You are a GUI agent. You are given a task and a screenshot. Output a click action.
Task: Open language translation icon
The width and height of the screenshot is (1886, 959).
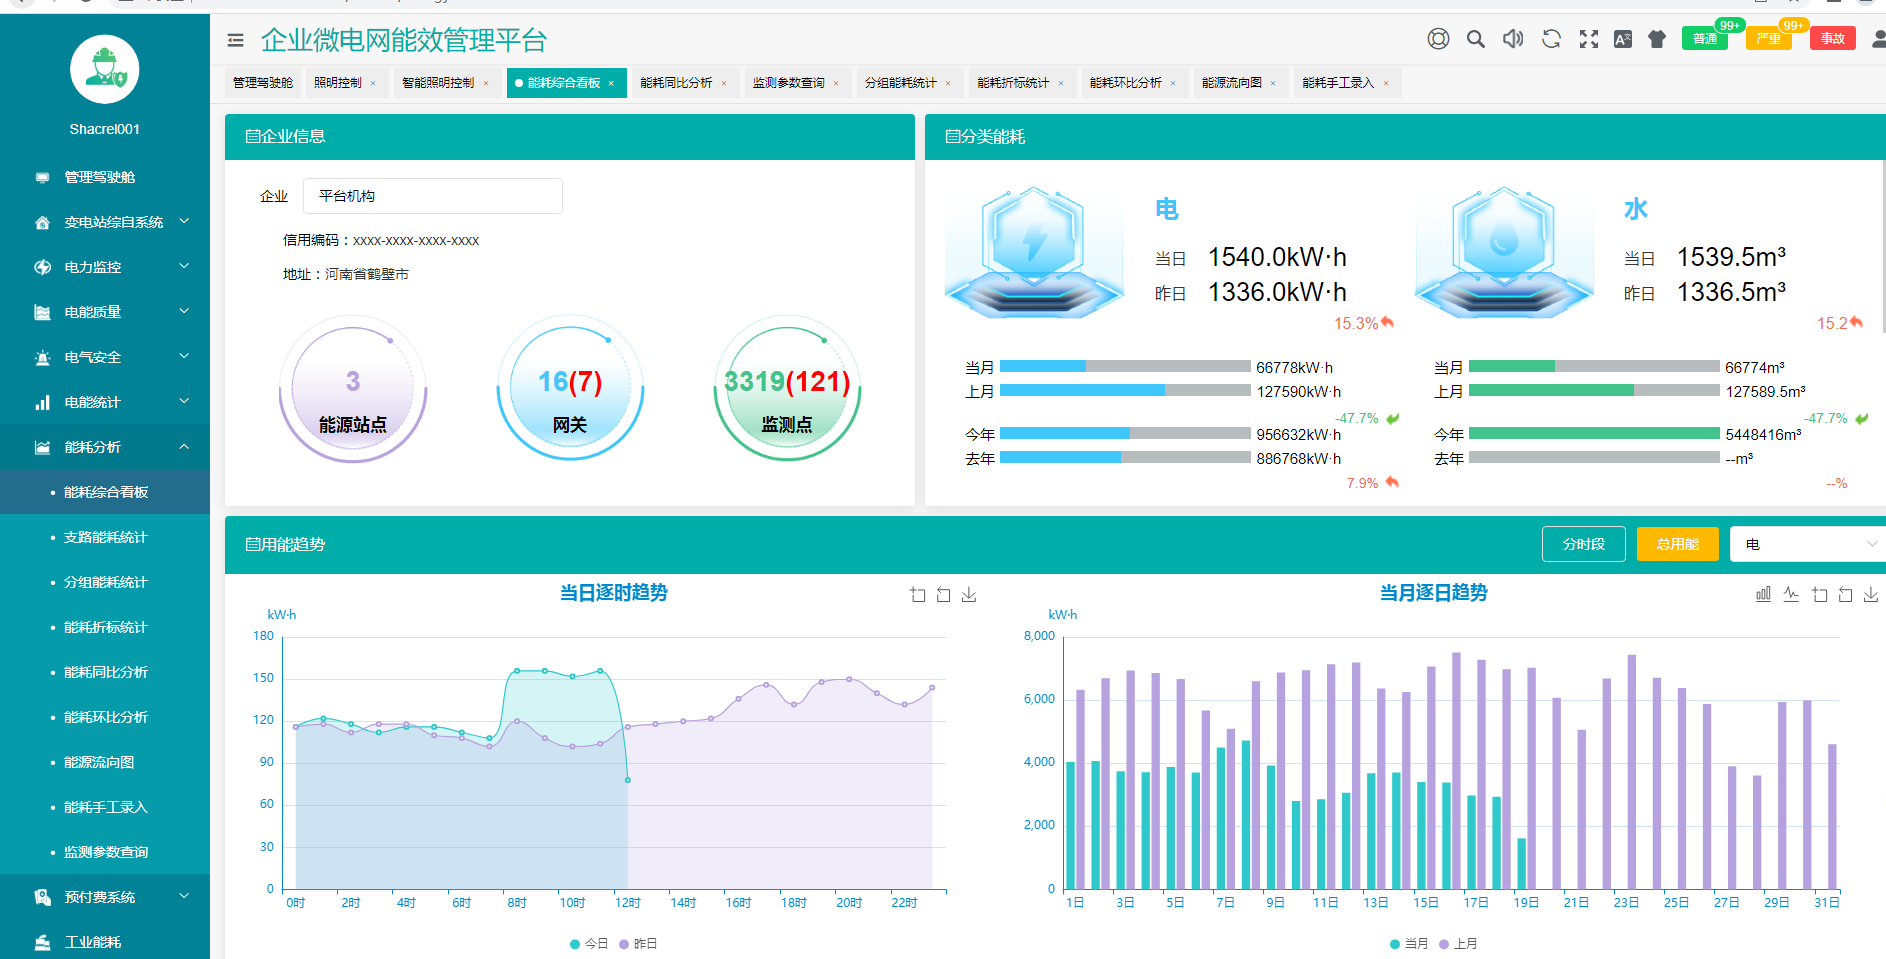1623,39
